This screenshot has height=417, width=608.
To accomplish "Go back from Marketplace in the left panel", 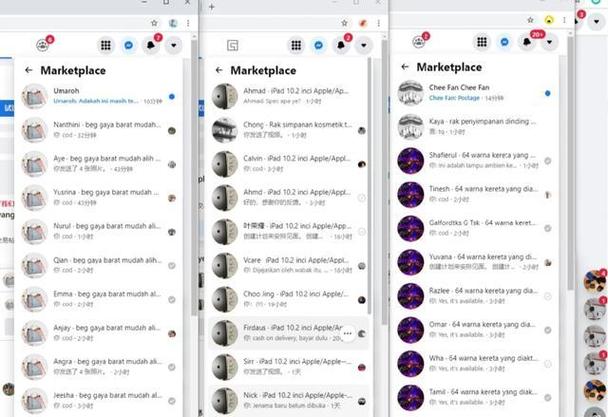I will pos(28,71).
